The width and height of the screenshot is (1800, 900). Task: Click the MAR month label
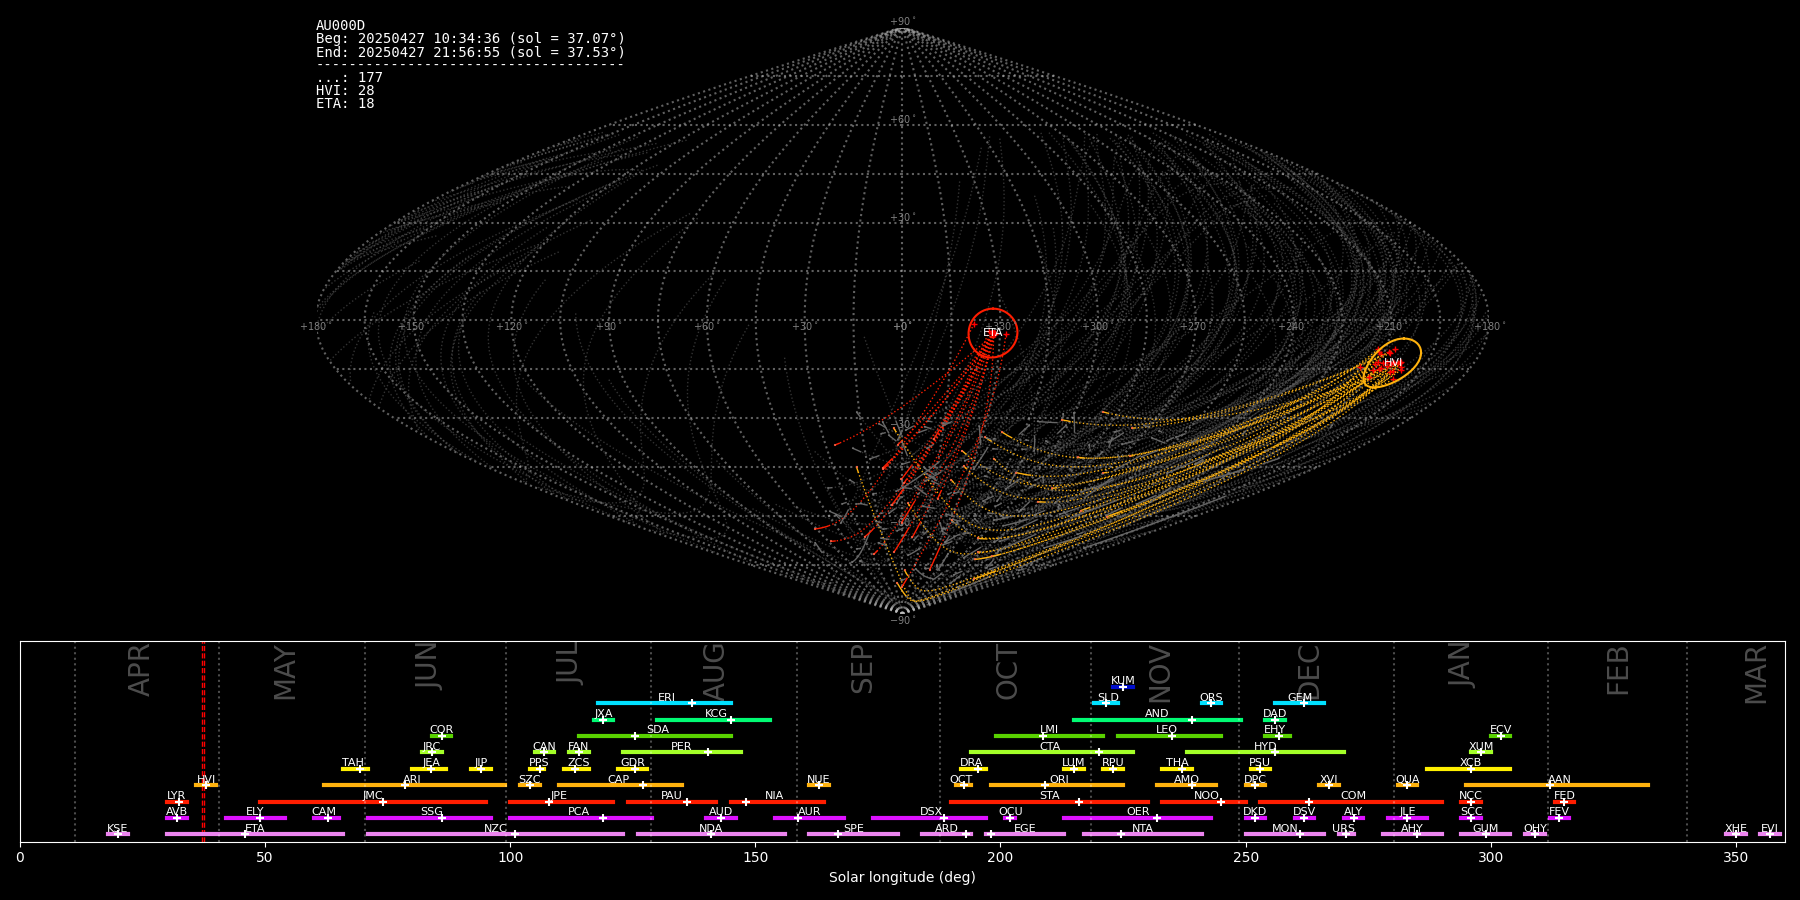1755,674
